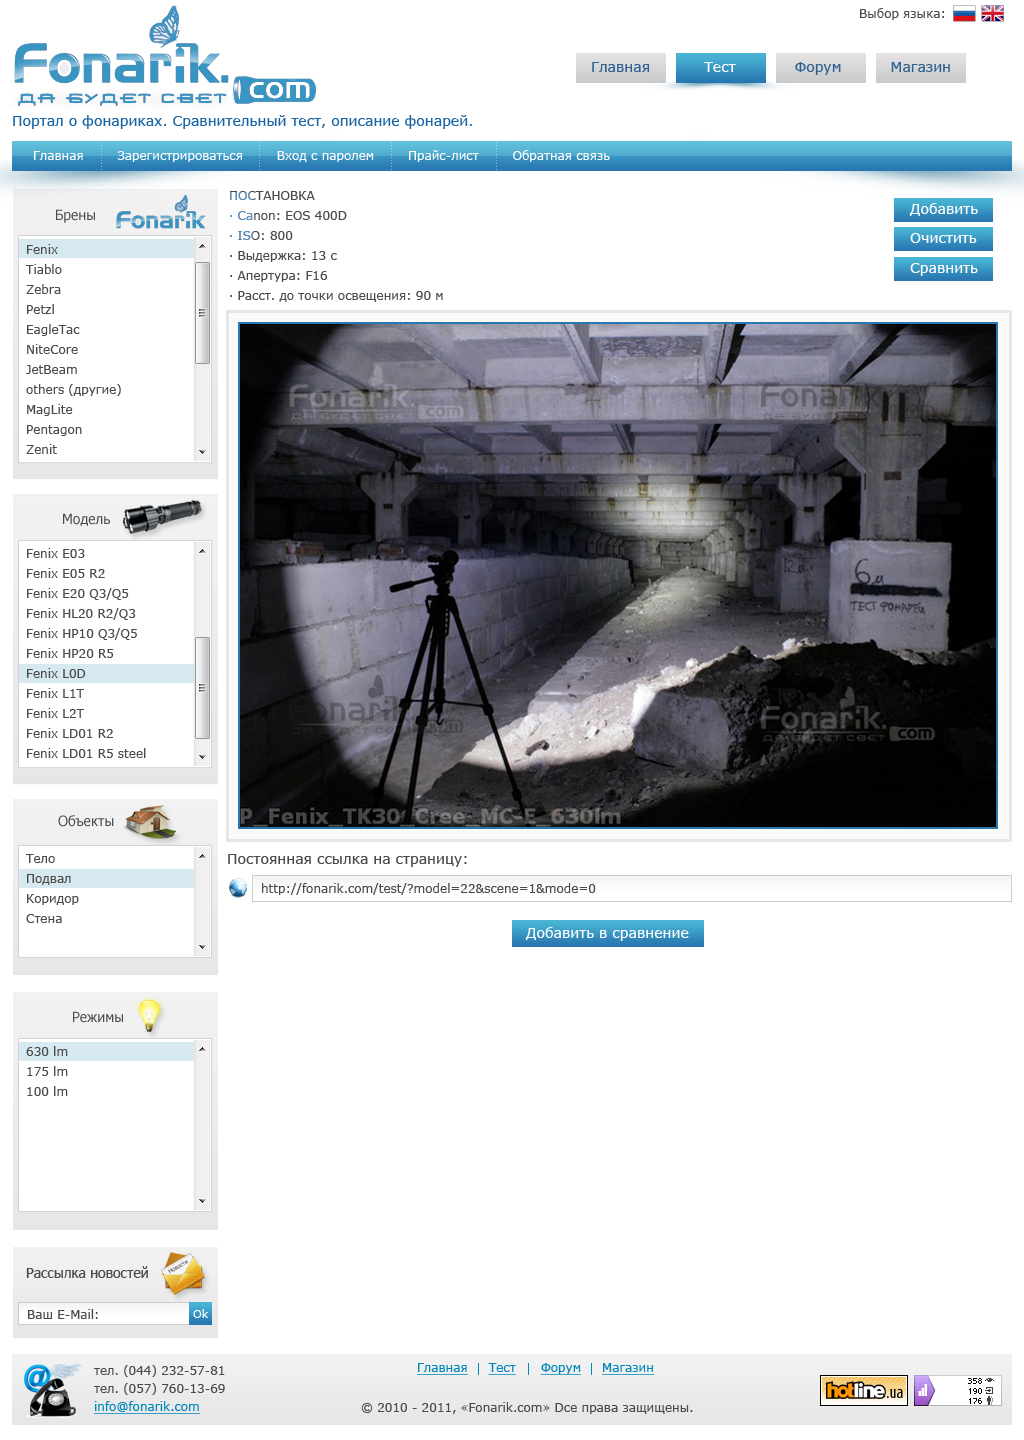The image size is (1024, 1440).
Task: Switch language to Russian flag
Action: coord(963,14)
